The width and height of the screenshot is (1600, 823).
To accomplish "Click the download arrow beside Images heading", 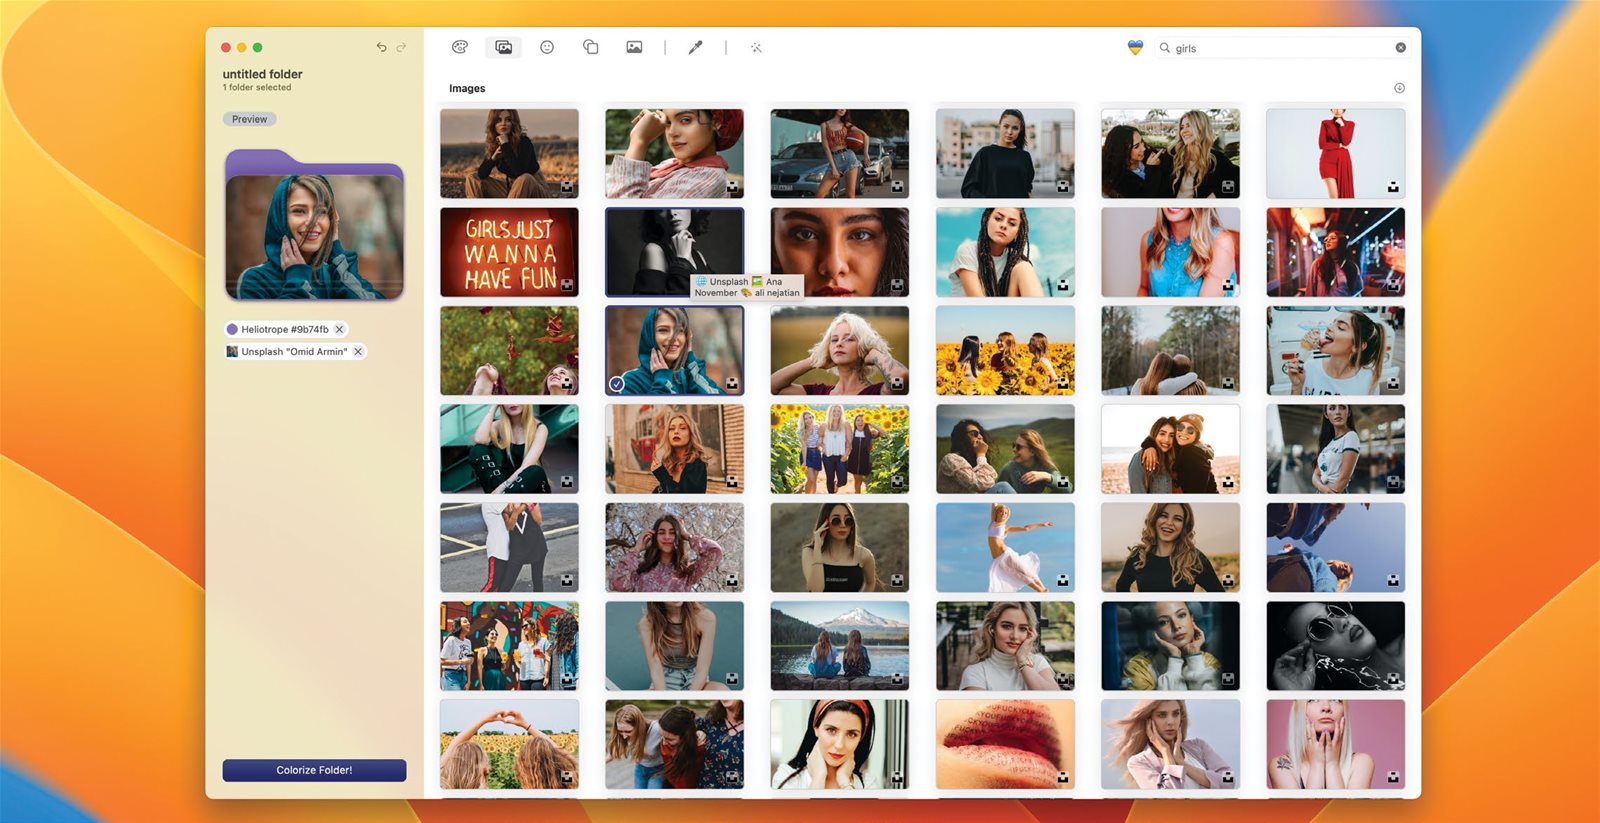I will (x=1399, y=88).
